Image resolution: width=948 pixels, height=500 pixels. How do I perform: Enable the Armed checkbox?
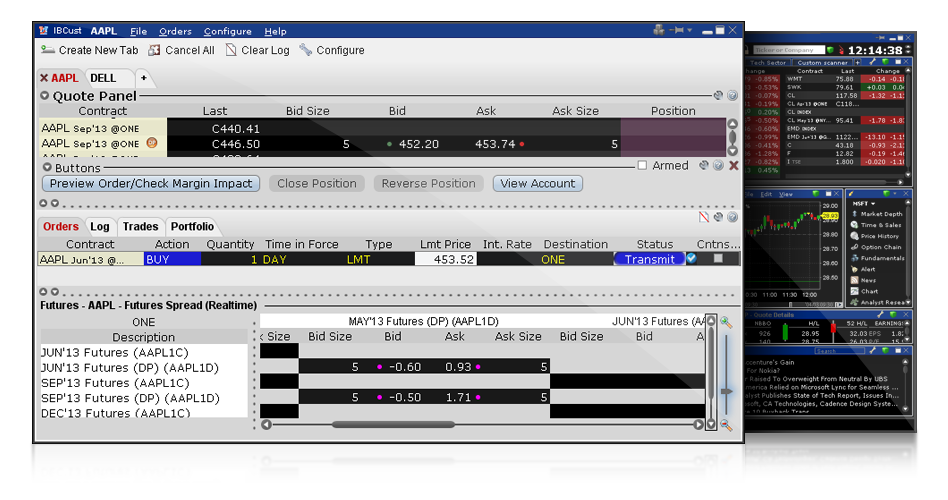tap(643, 166)
